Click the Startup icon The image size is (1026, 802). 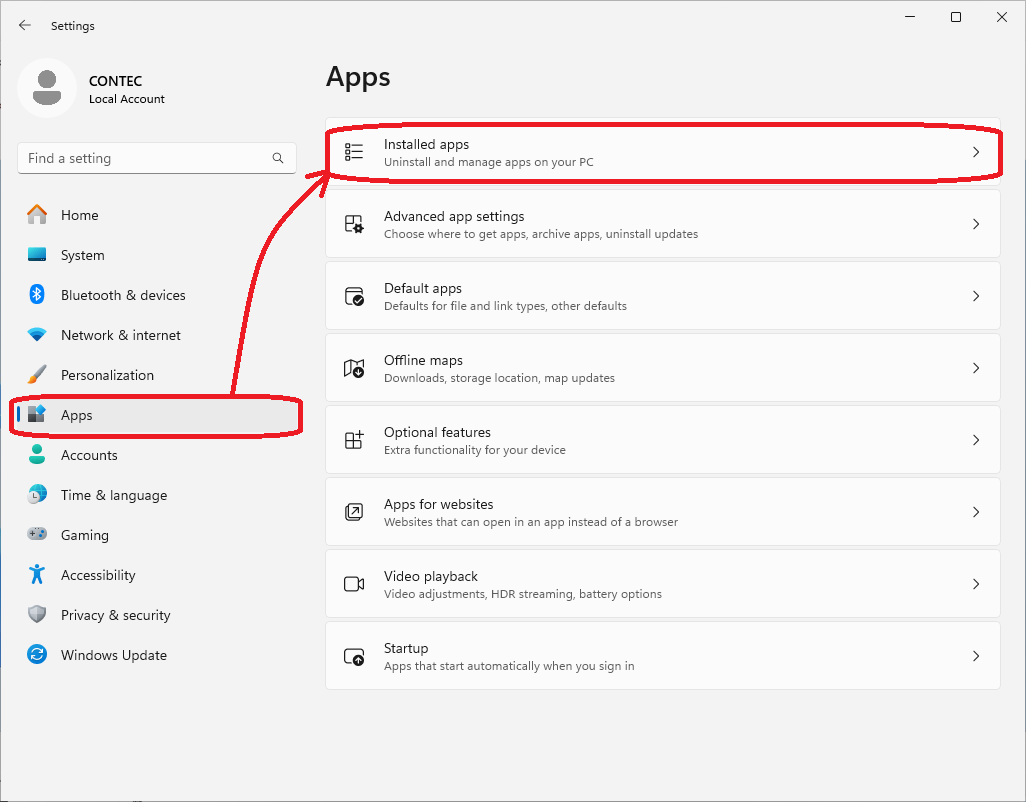click(x=354, y=656)
